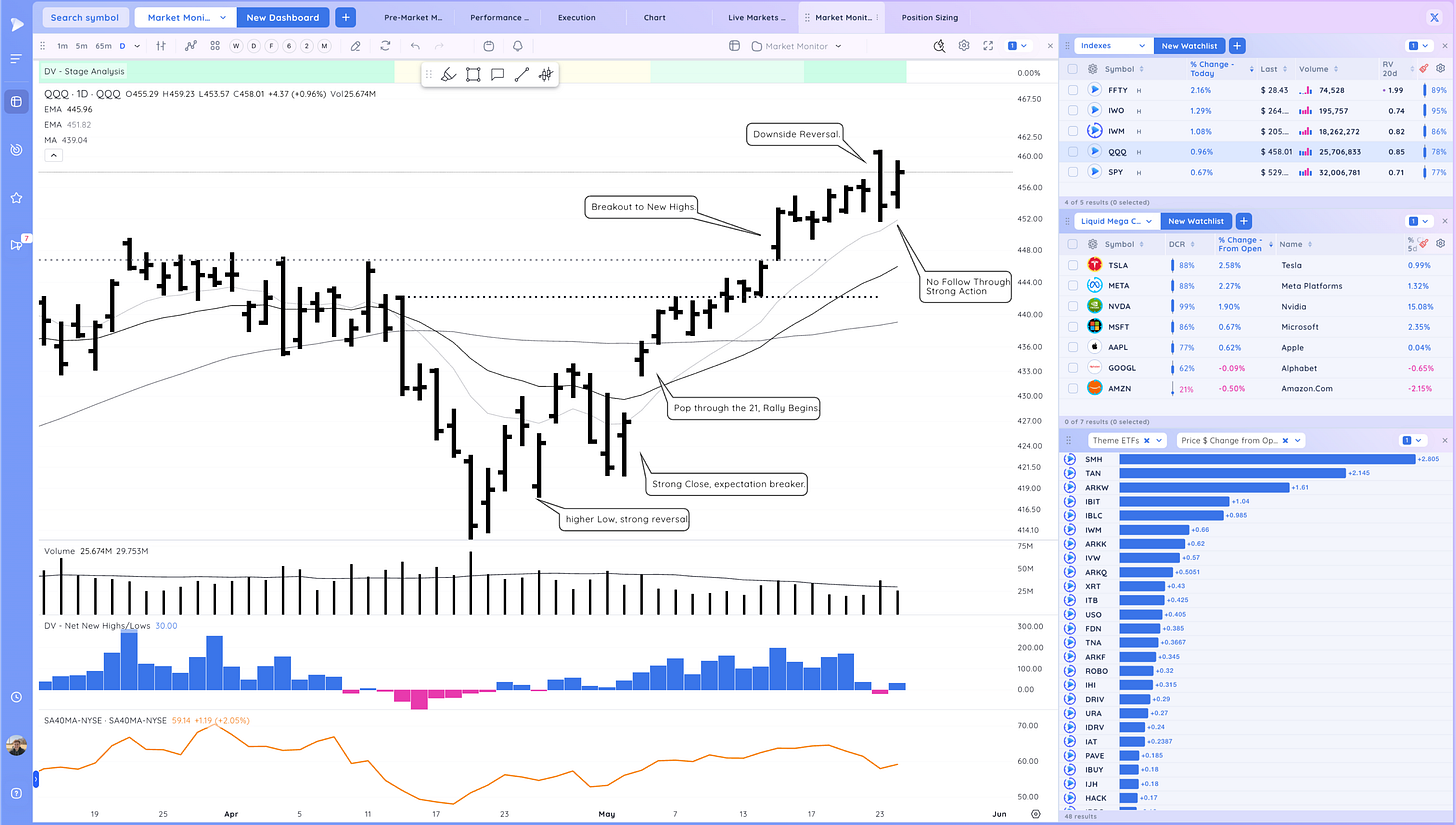Image resolution: width=1456 pixels, height=825 pixels.
Task: Open the Liquid Mega Cap watchlist dropdown
Action: tap(1116, 221)
